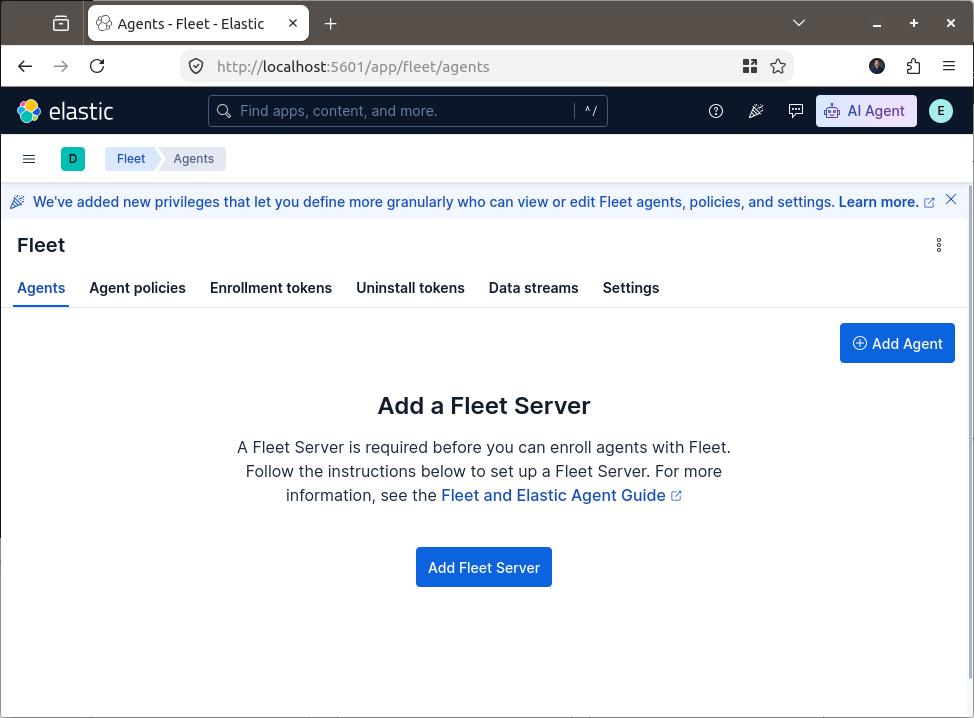
Task: Open the D space selector badge
Action: click(73, 159)
